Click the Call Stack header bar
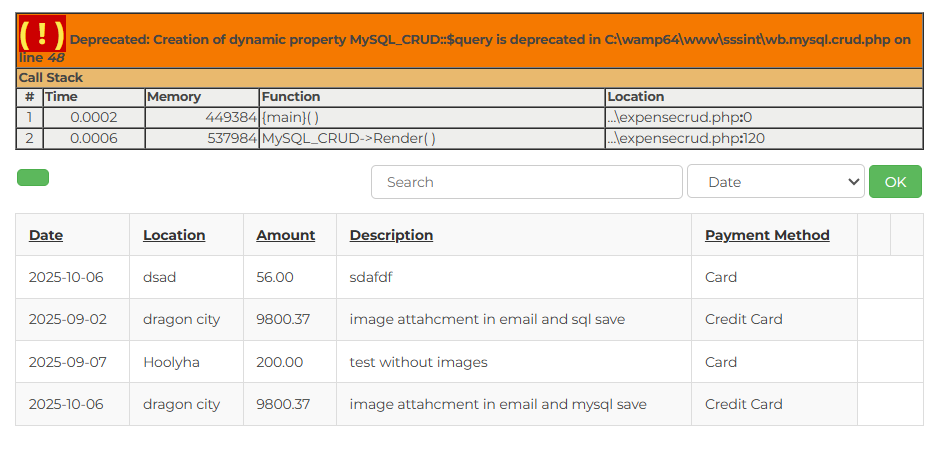Screen dimensions: 940x453 click(470, 77)
